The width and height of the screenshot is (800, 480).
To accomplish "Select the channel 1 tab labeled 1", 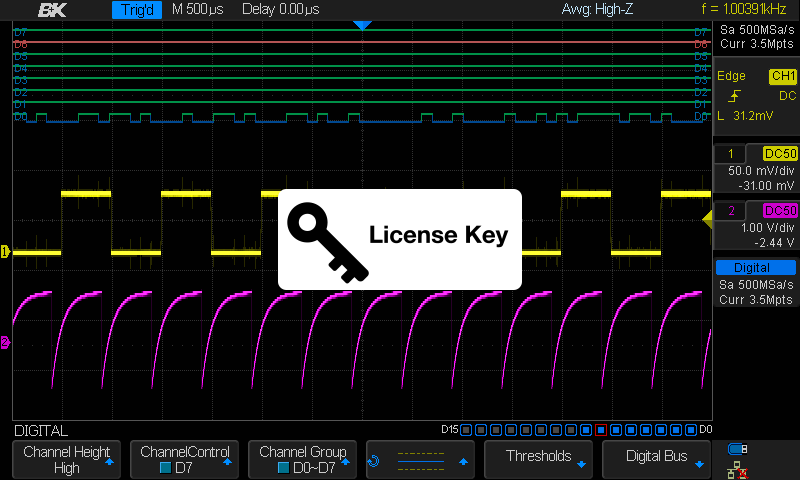I will [733, 153].
